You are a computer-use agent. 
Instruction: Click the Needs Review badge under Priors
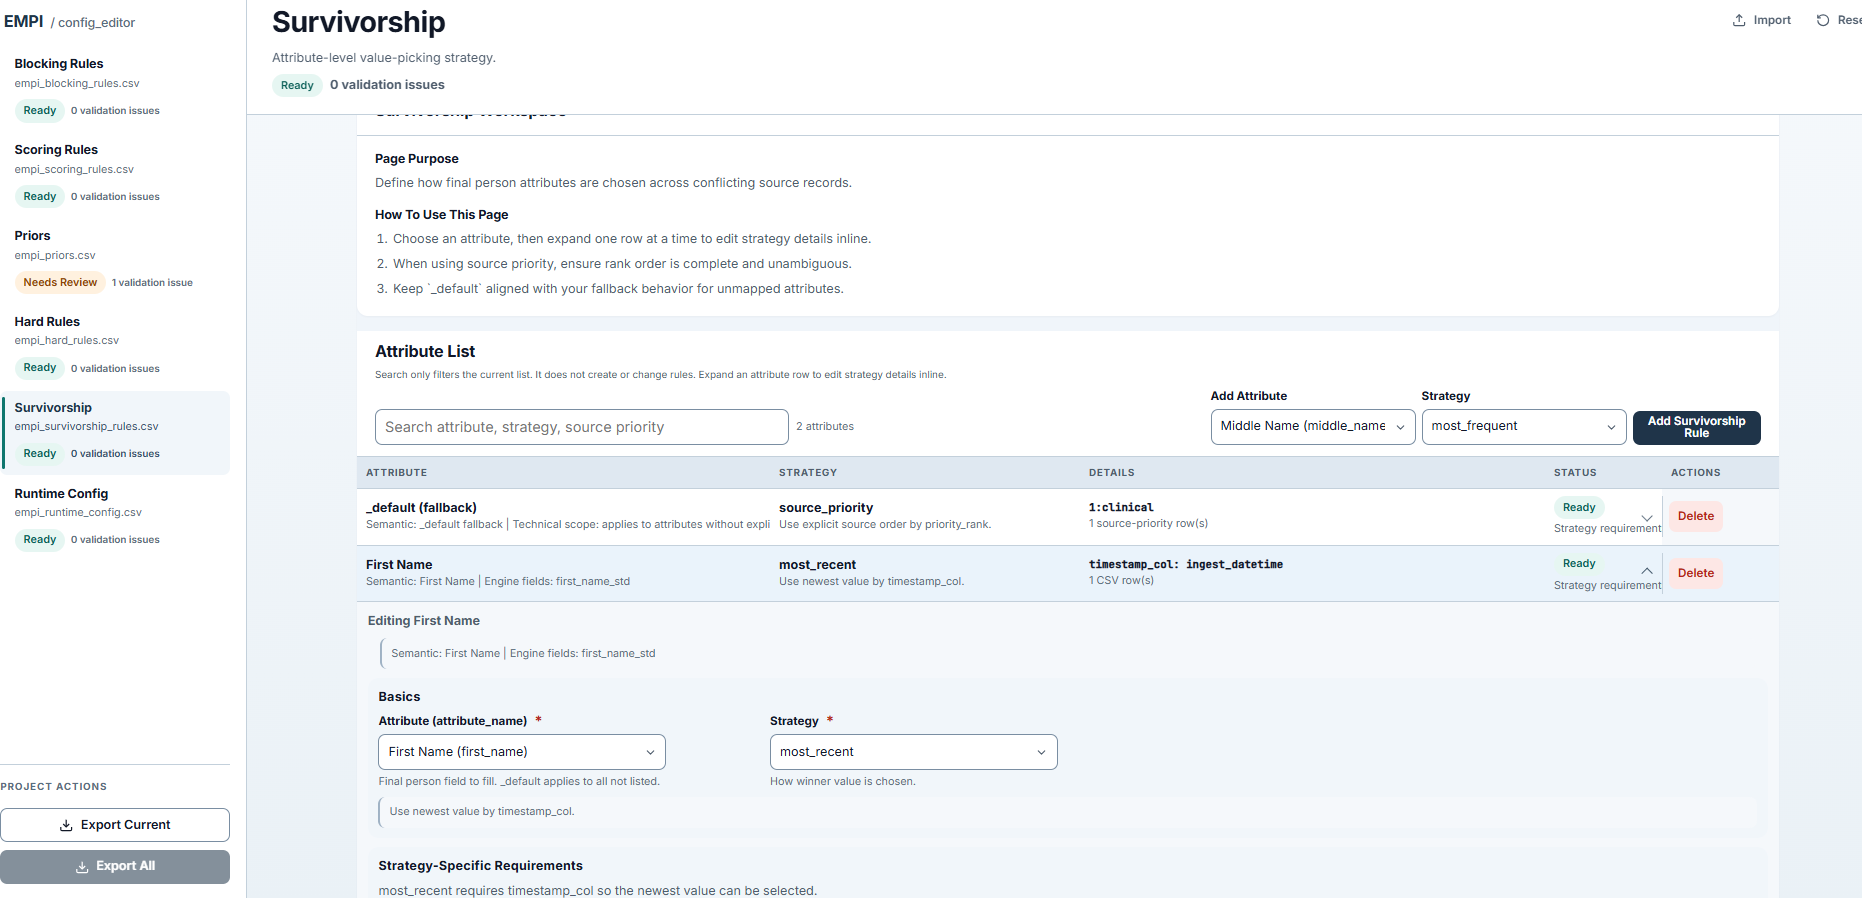tap(60, 282)
